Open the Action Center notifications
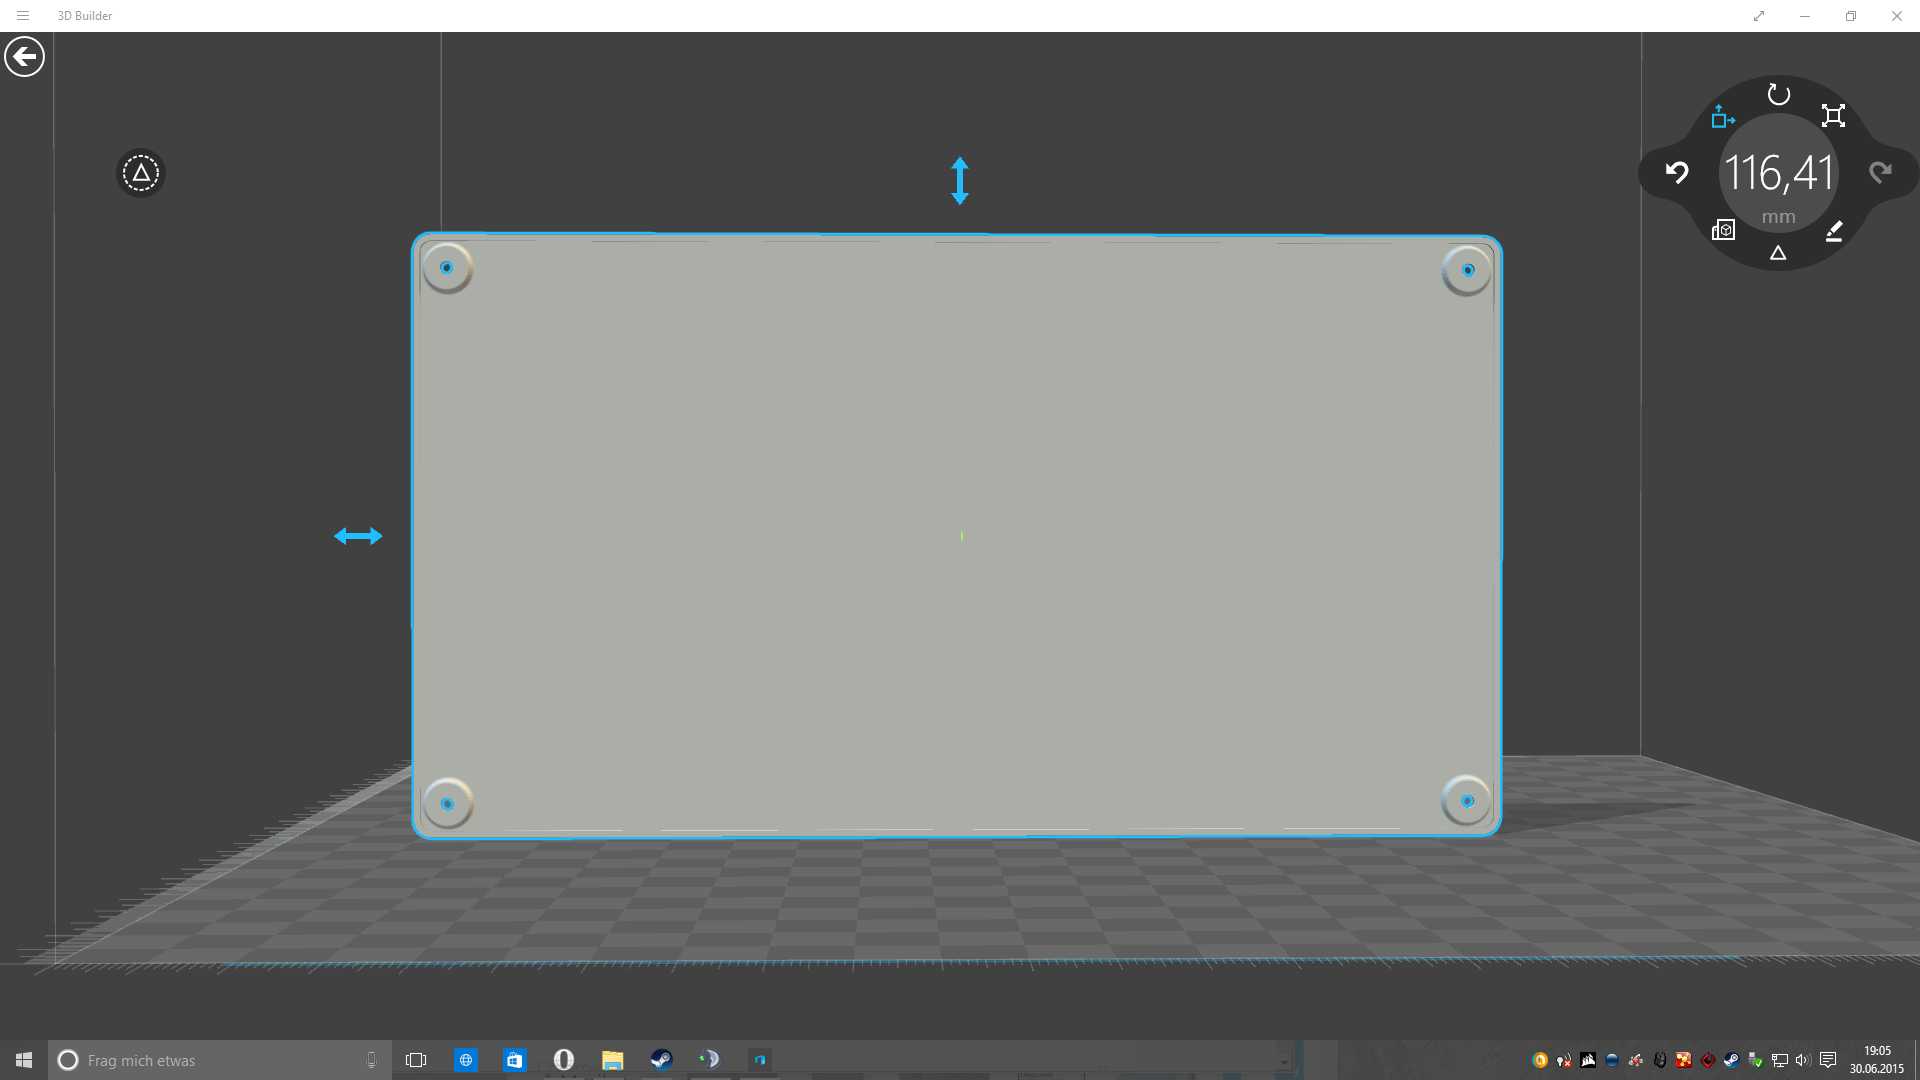 (x=1828, y=1060)
